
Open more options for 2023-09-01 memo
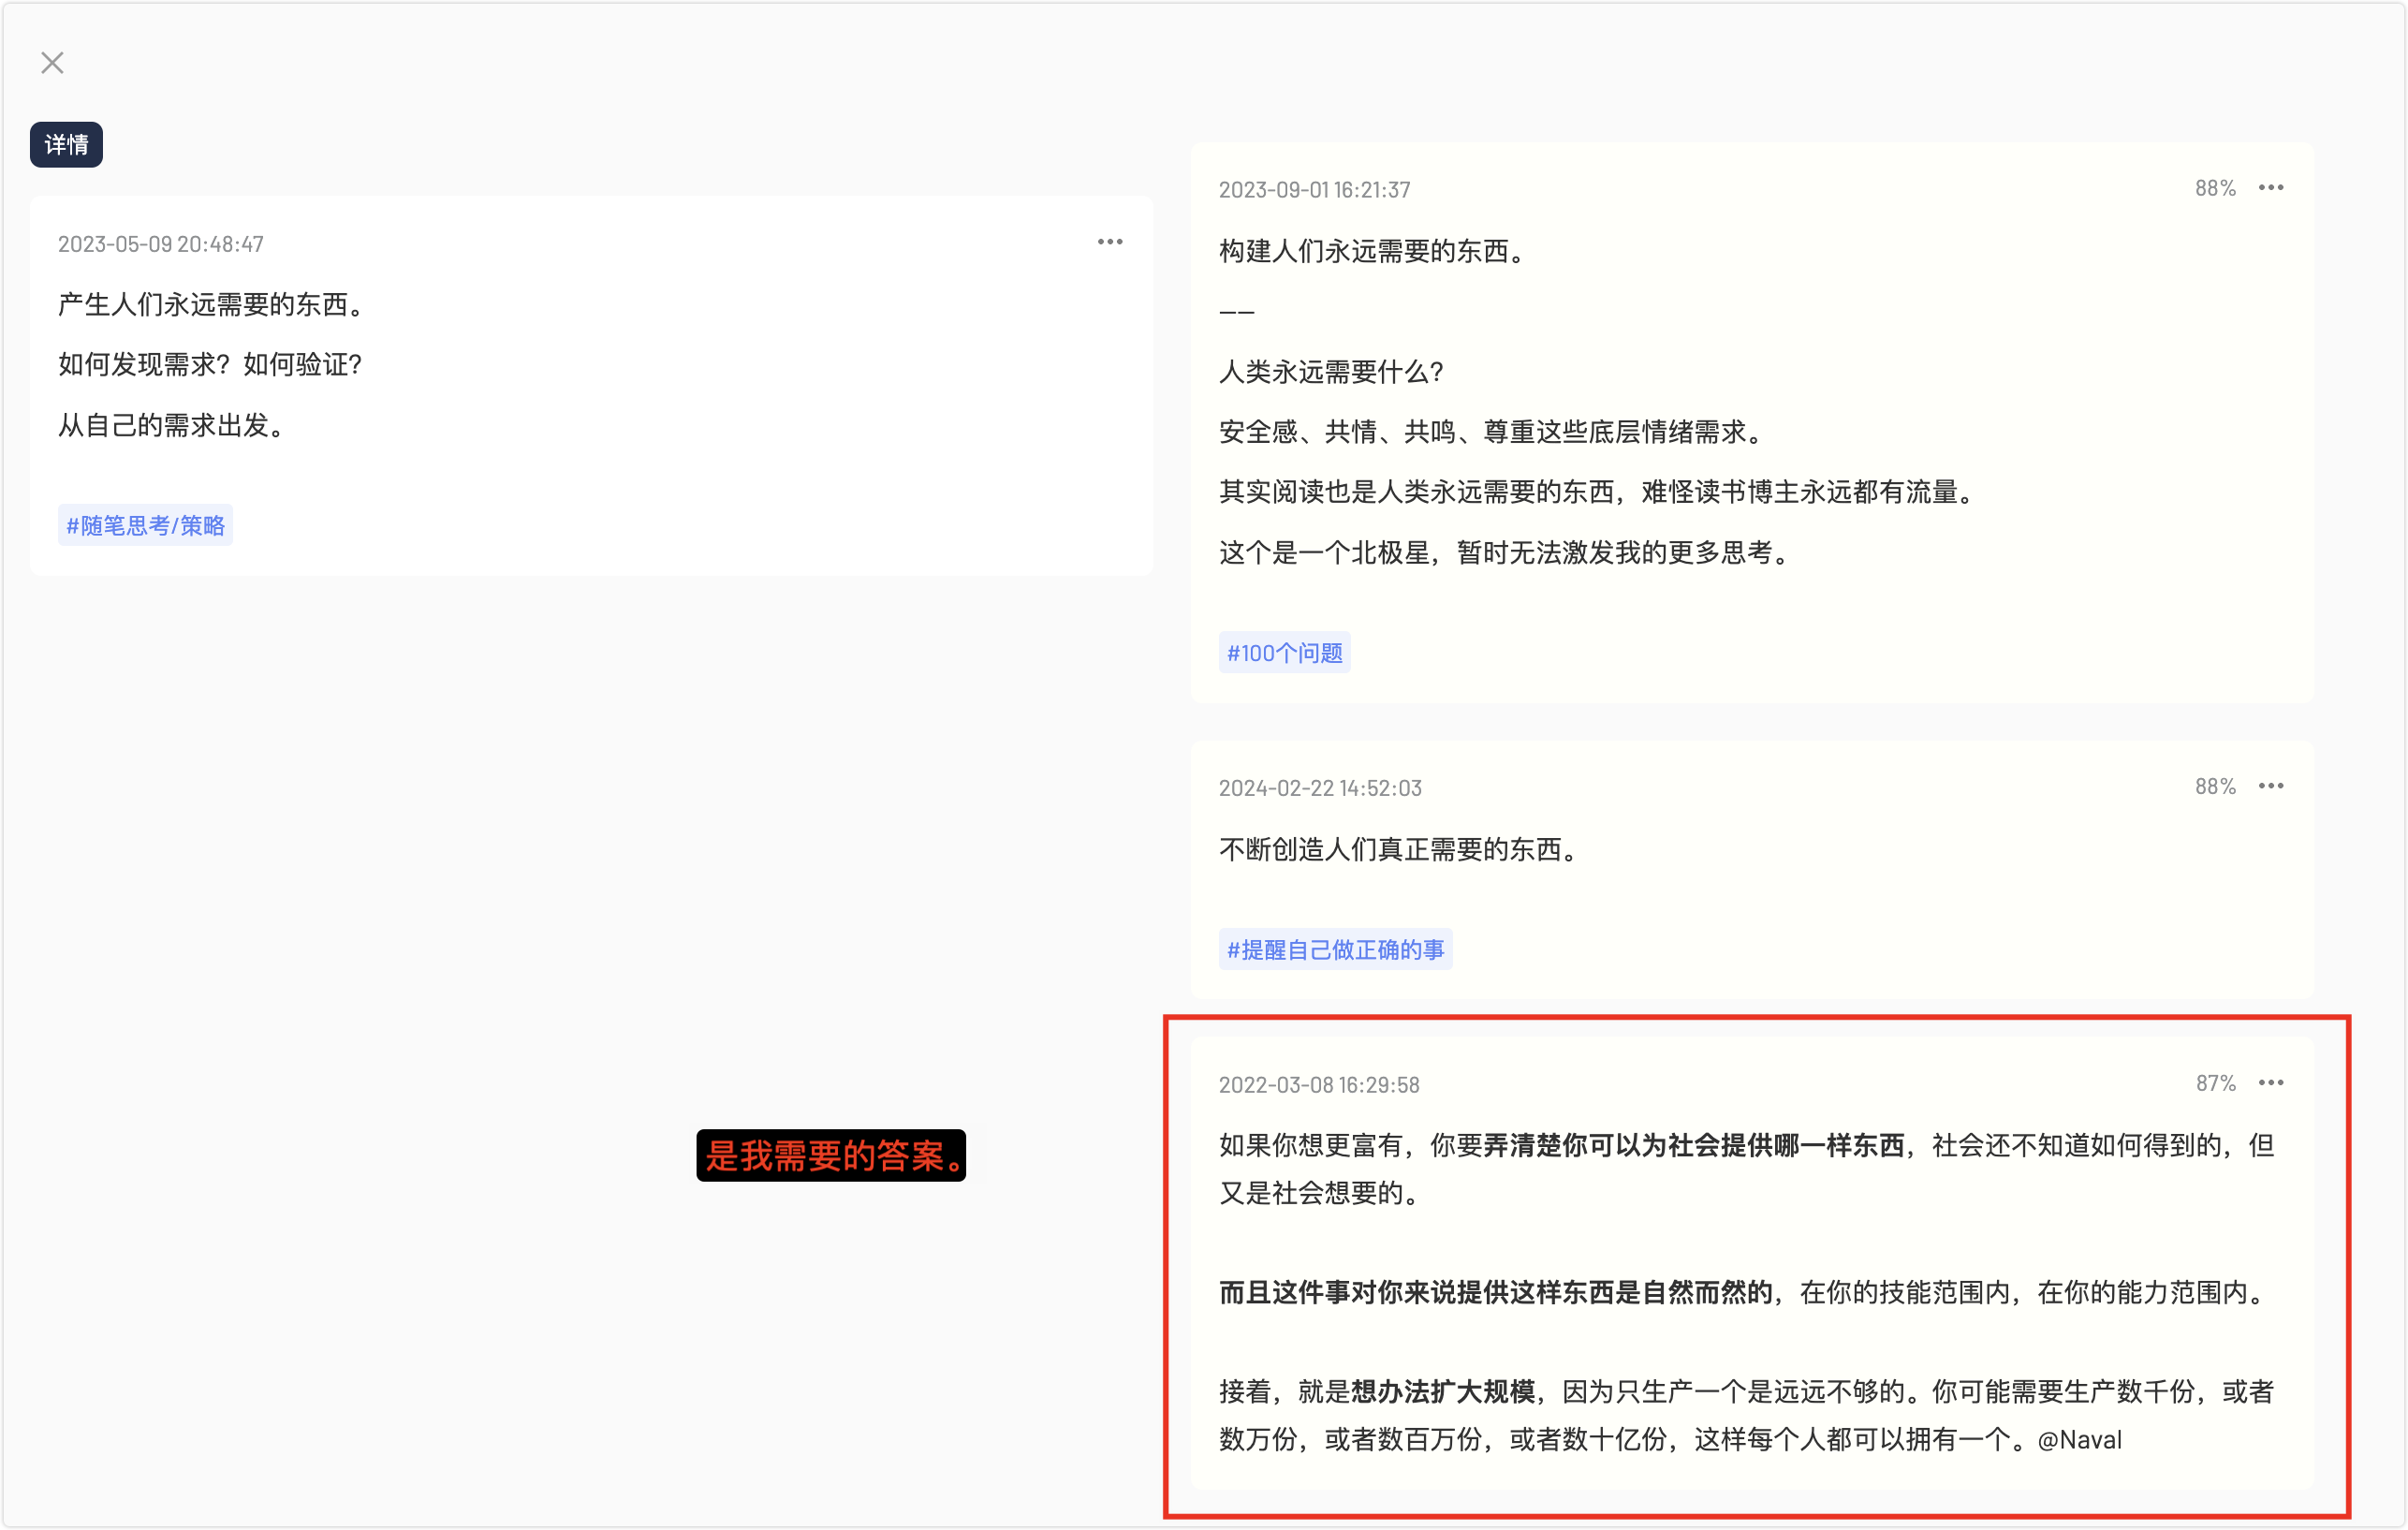(2270, 188)
